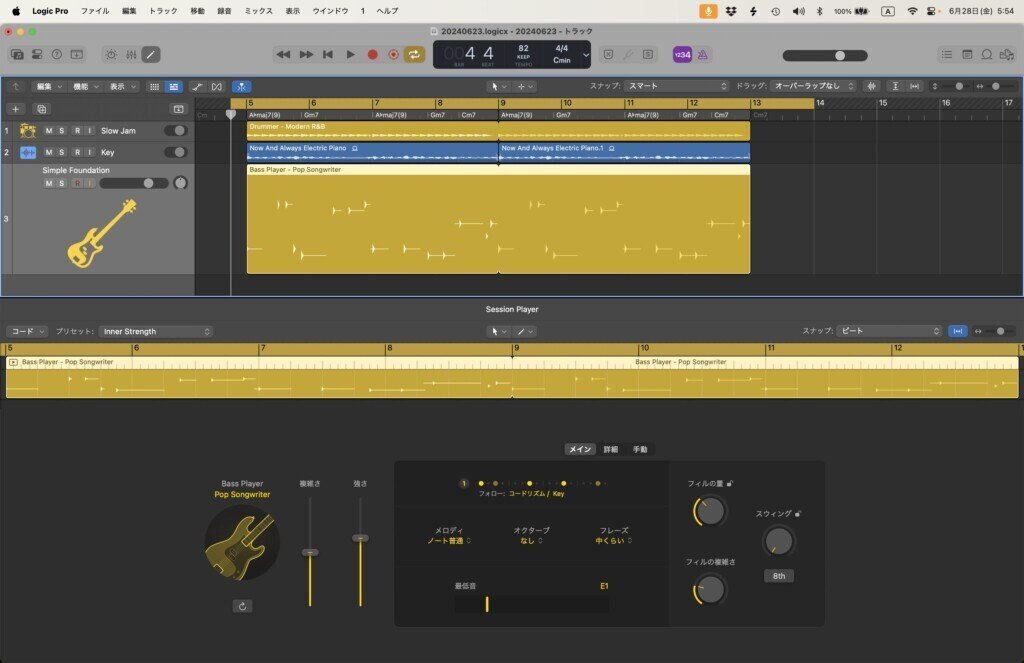Open the Loop Browser icon
This screenshot has width=1024, height=663.
click(x=987, y=55)
